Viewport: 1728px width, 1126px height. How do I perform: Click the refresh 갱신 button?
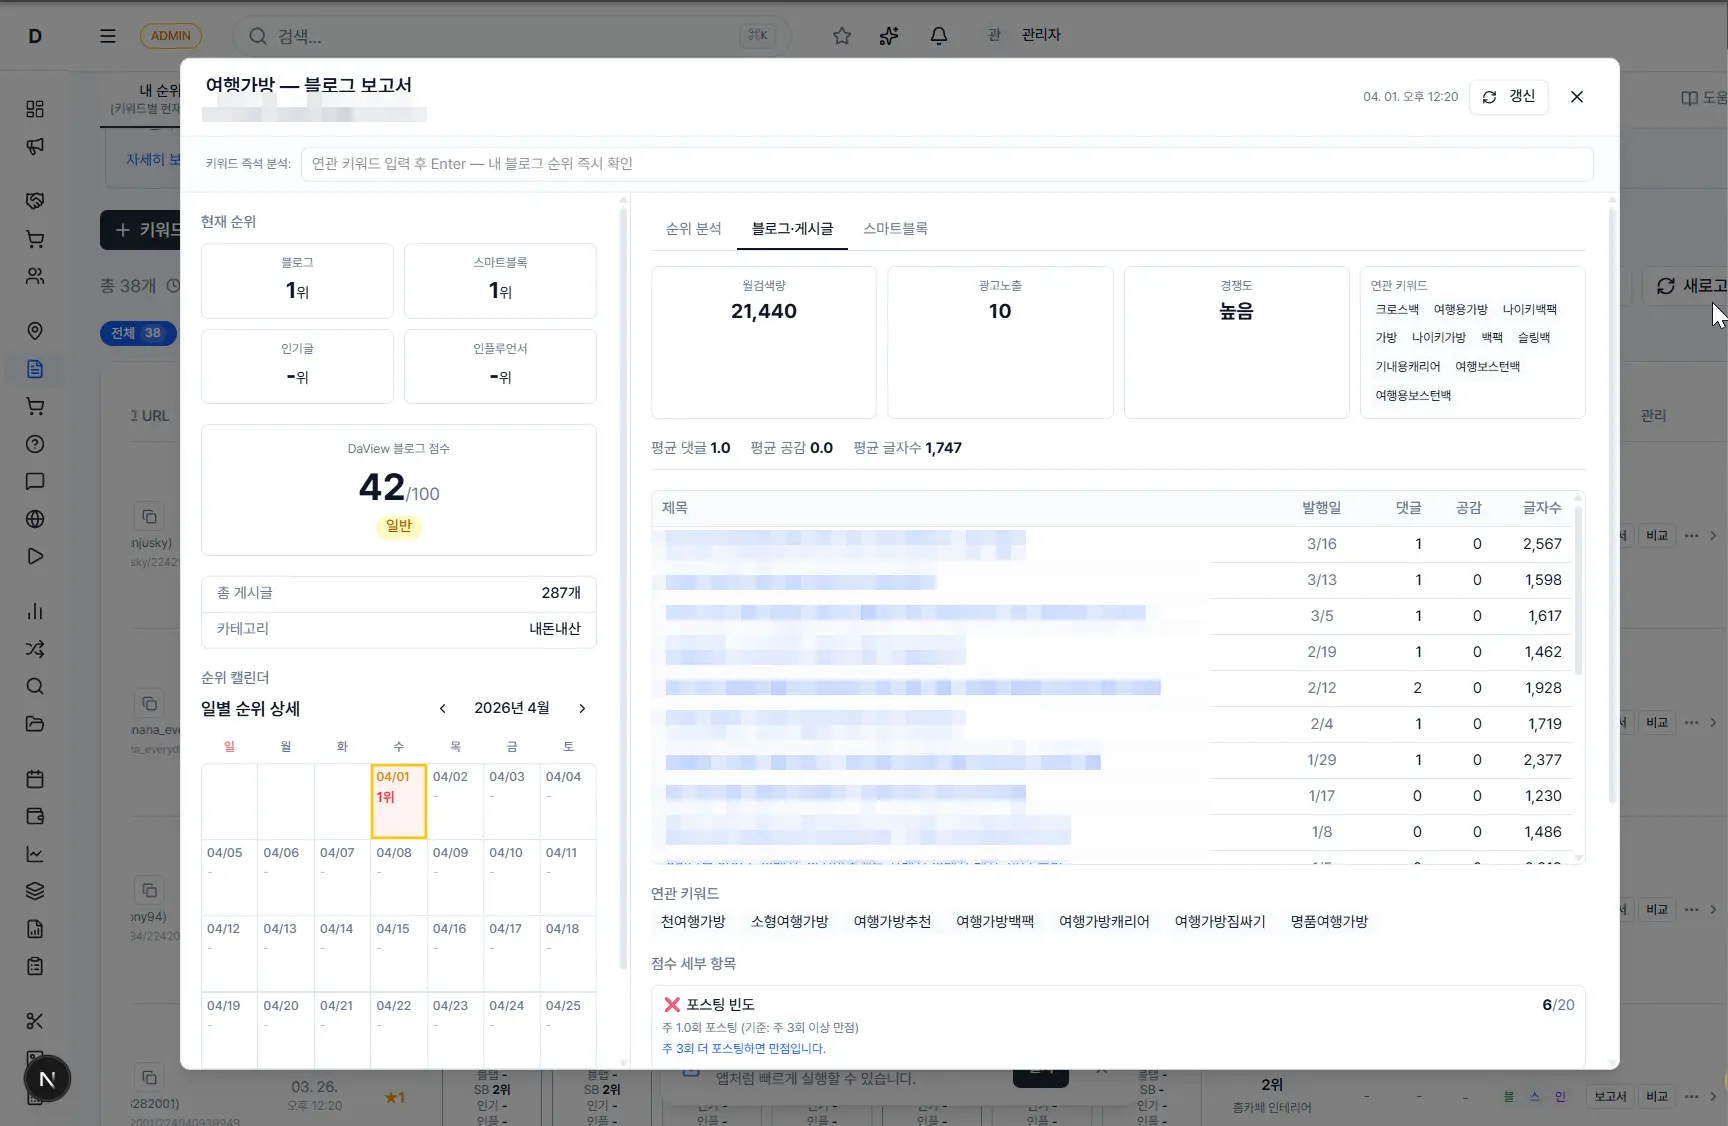tap(1508, 97)
